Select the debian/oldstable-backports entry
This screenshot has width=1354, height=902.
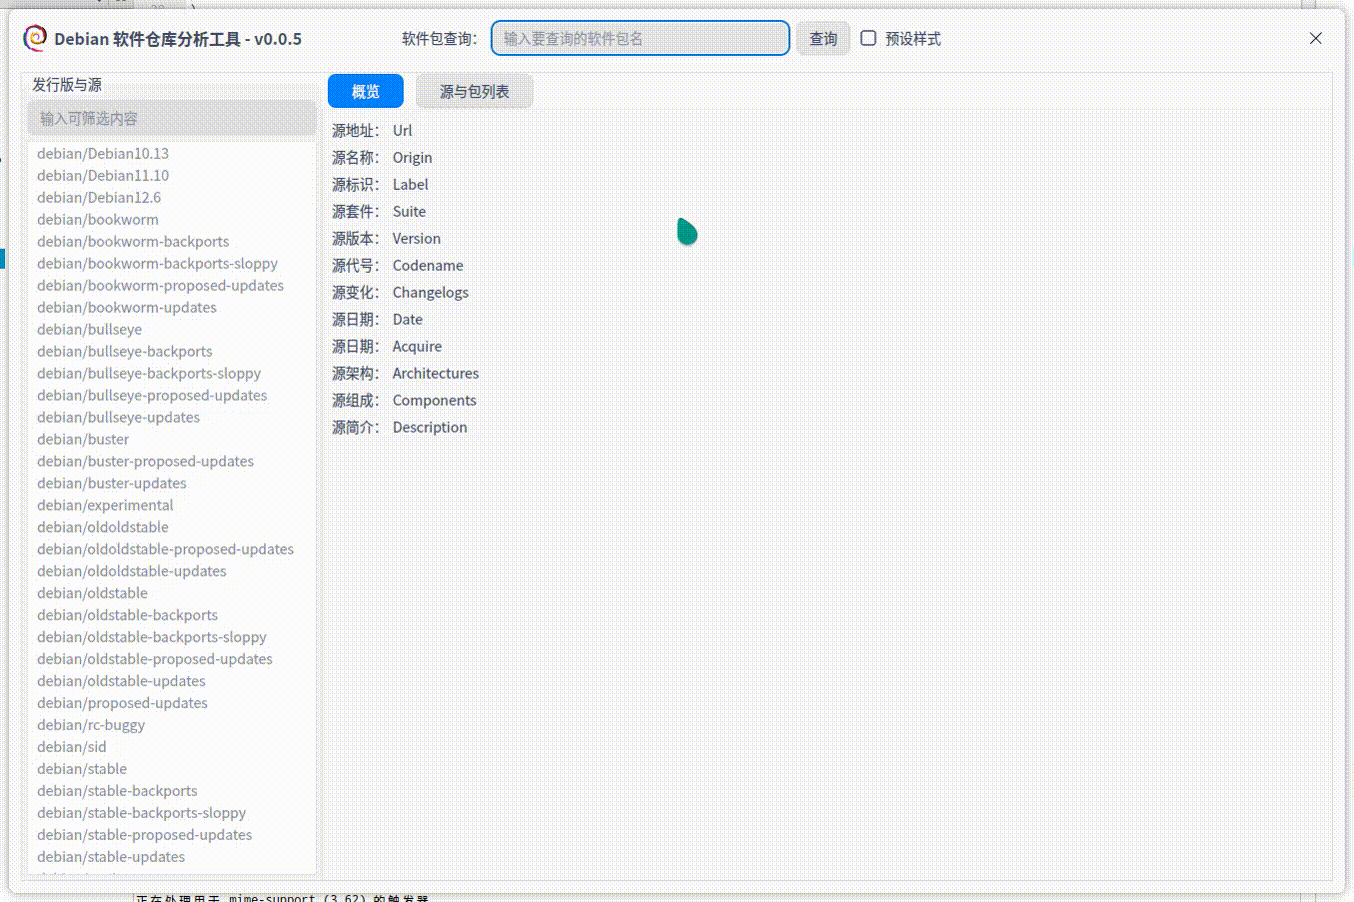point(172,615)
